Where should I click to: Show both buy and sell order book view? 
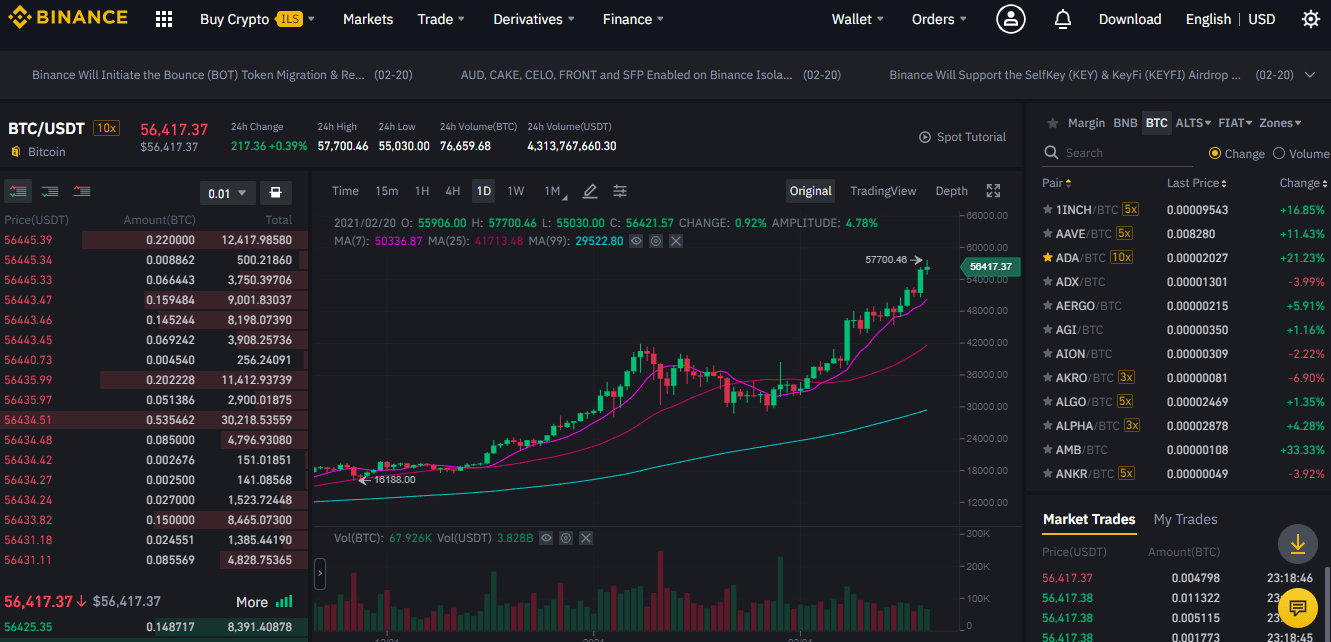click(x=18, y=192)
